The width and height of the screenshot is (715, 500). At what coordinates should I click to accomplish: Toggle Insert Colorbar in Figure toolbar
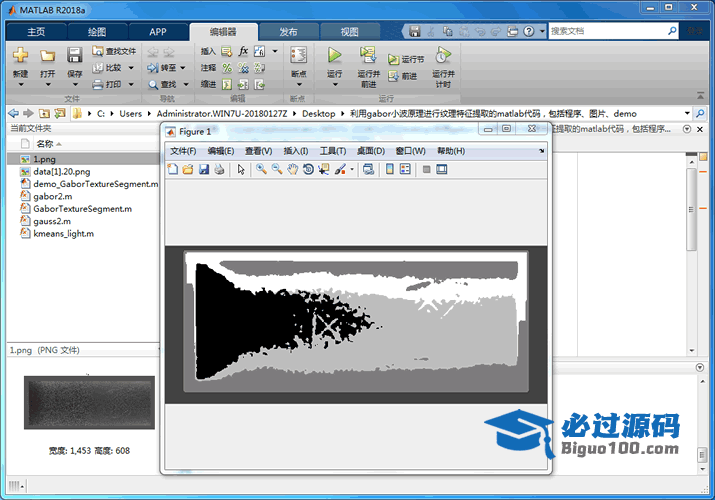pyautogui.click(x=390, y=170)
